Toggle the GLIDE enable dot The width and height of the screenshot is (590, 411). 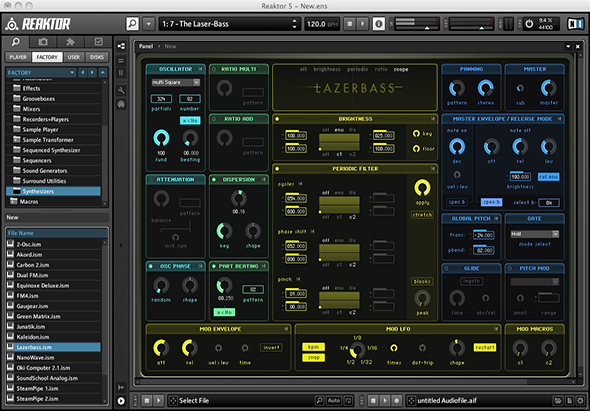pyautogui.click(x=446, y=268)
